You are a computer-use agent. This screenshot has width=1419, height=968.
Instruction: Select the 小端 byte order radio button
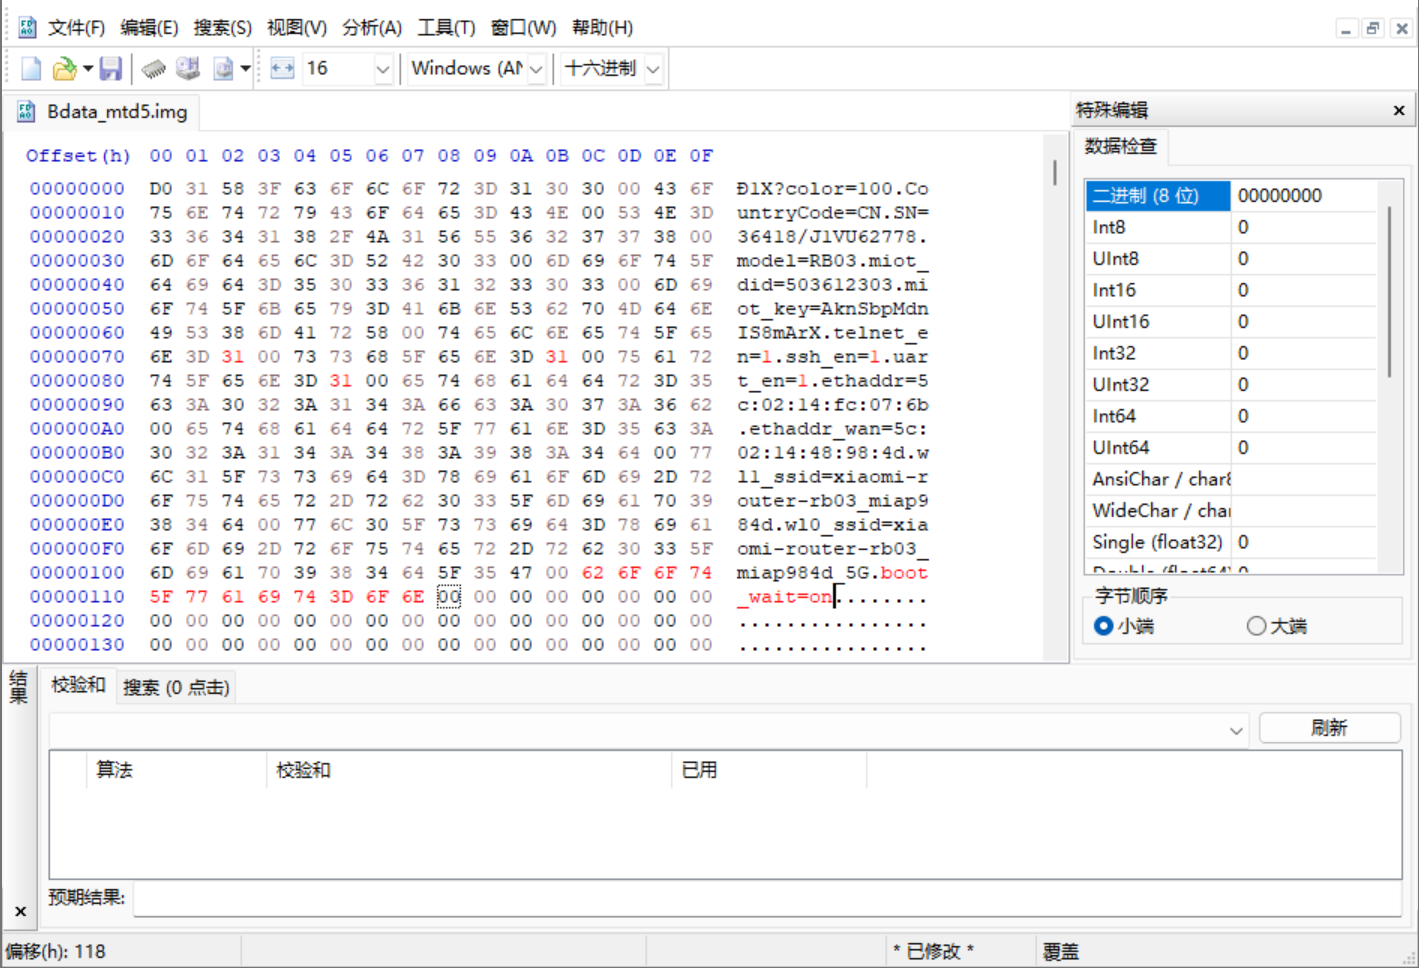1104,626
